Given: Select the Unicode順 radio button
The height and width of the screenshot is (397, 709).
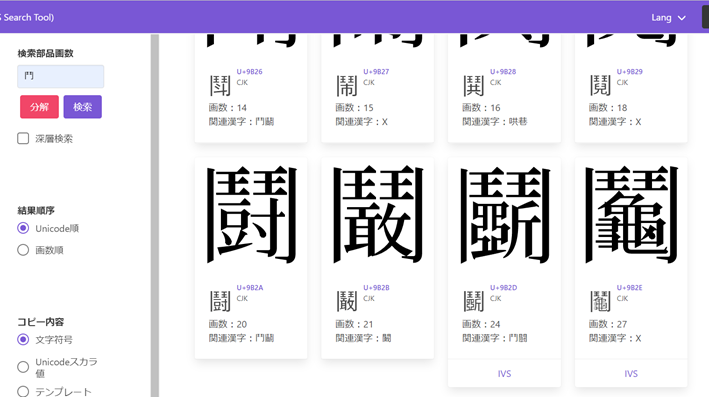Looking at the screenshot, I should [23, 228].
